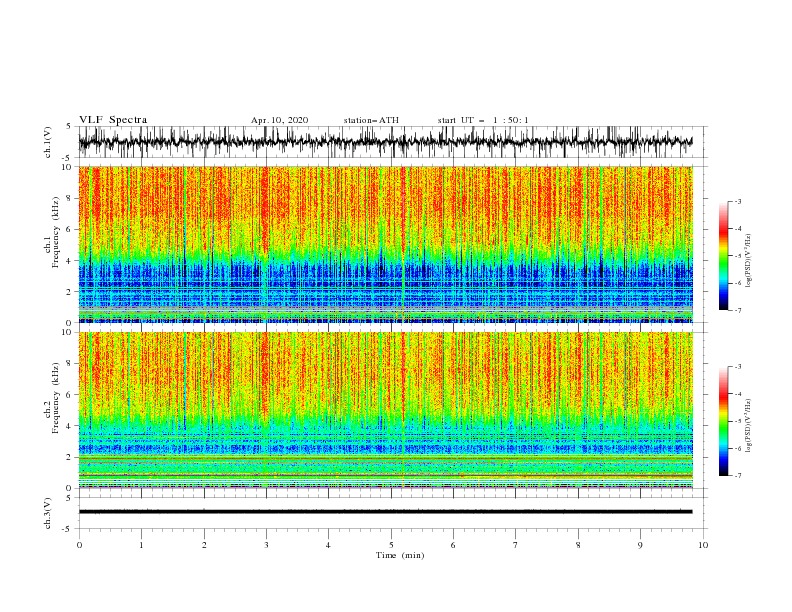This screenshot has width=792, height=612.
Task: Select the date label "Apr. 10, 2020"
Action: coord(279,120)
